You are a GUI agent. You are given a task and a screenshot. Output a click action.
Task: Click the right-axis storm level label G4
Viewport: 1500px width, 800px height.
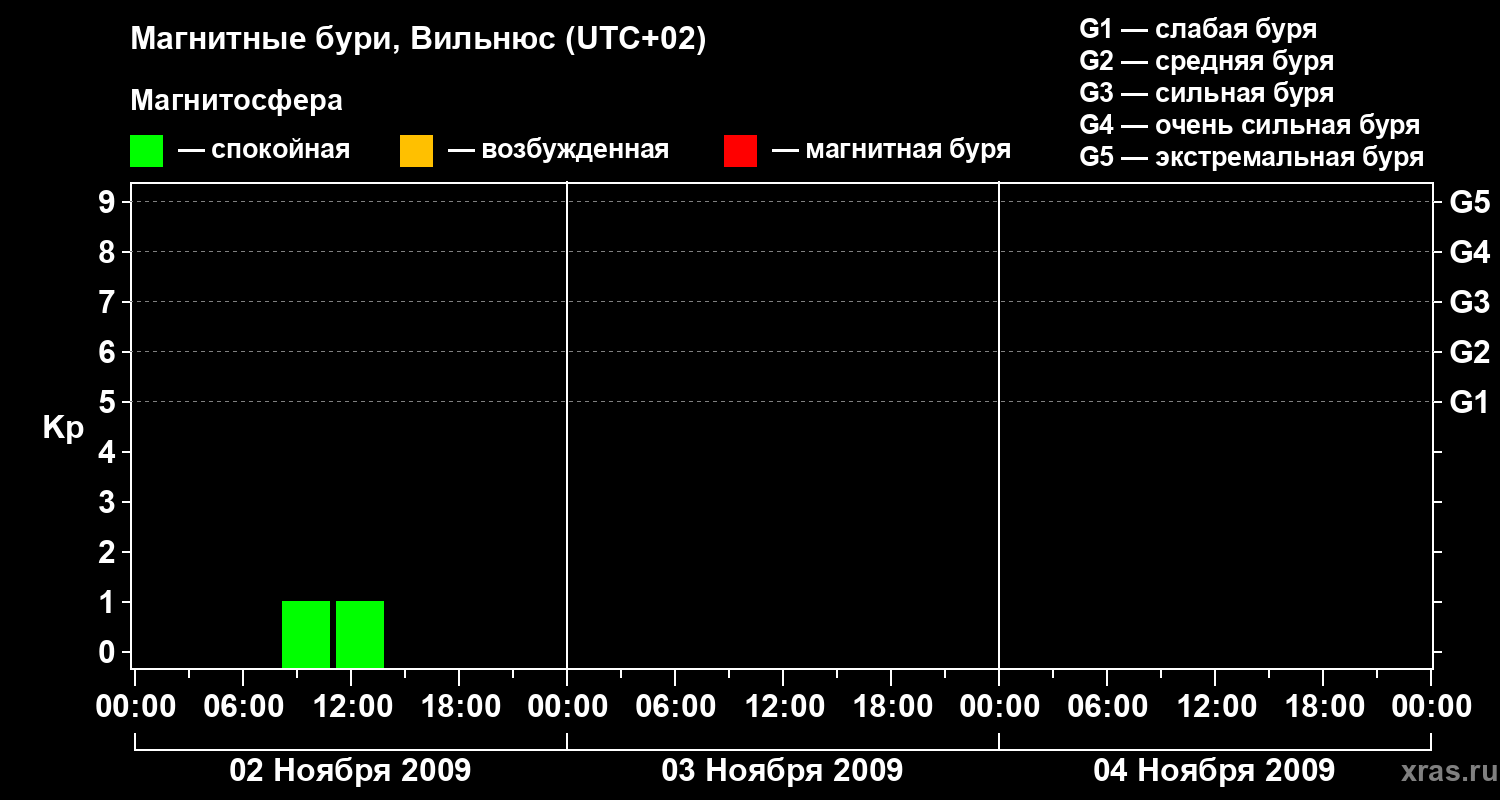(x=1469, y=252)
